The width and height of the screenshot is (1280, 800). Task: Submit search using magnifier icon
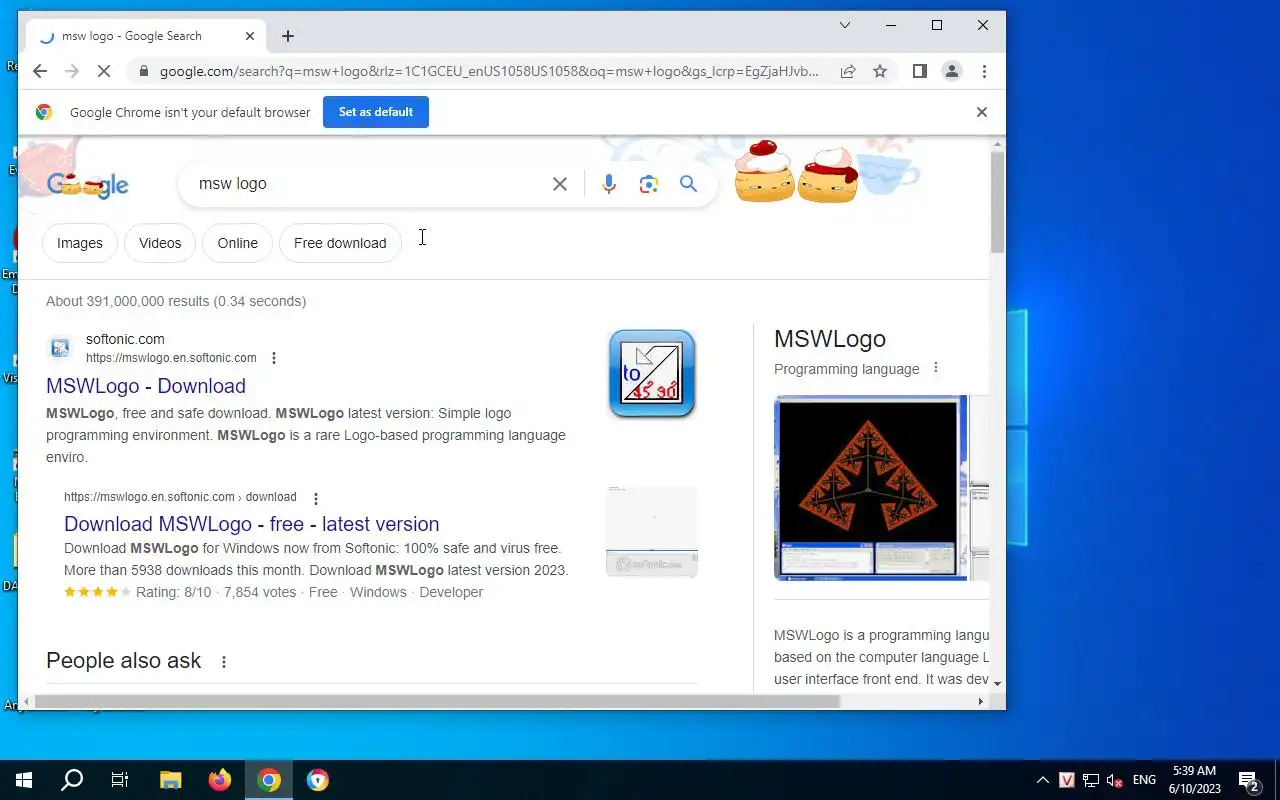pos(688,184)
